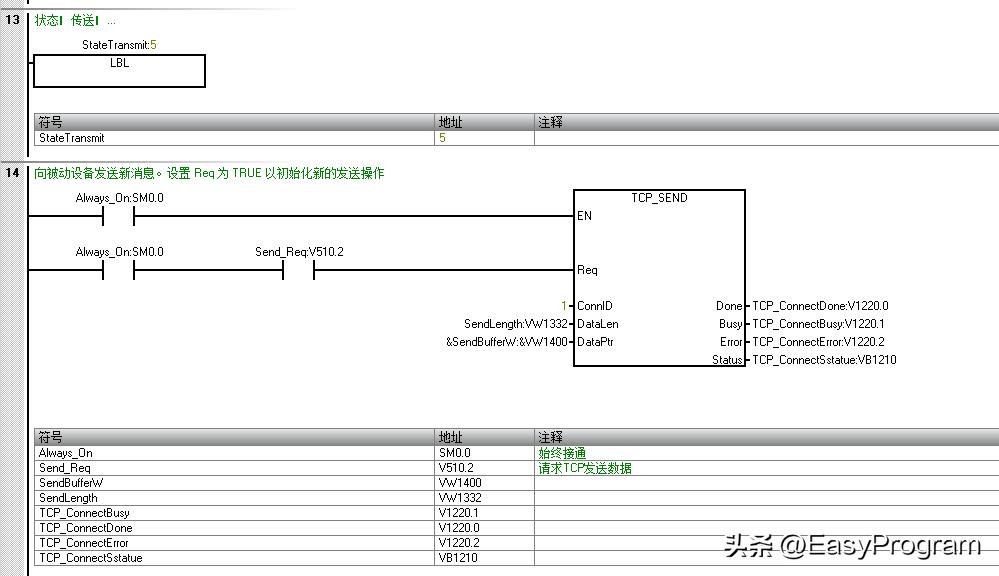Click the Error output pin label

tap(731, 342)
